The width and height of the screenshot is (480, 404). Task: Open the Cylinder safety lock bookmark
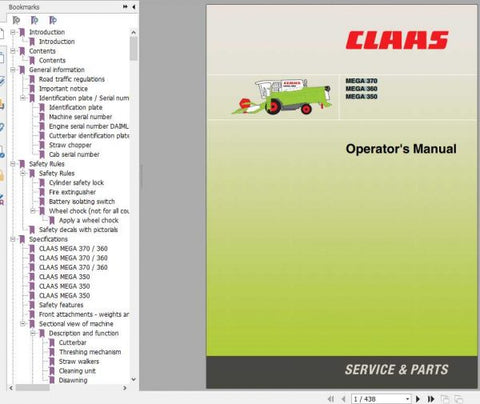tap(76, 183)
